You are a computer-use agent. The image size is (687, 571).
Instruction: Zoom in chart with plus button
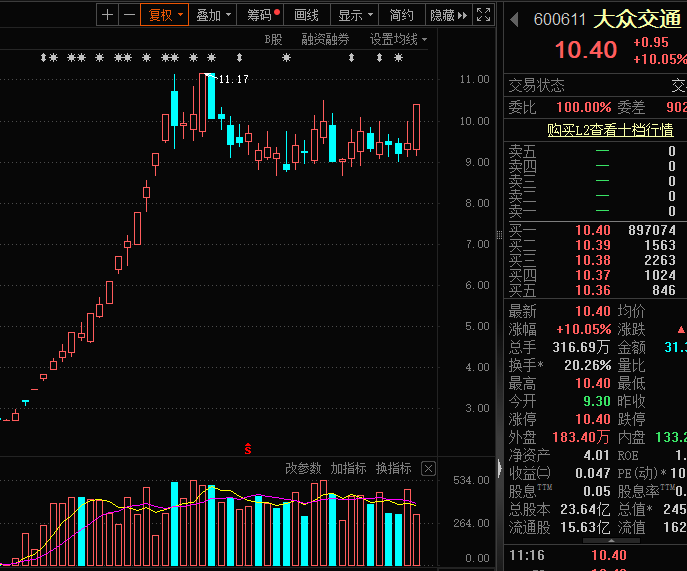107,15
